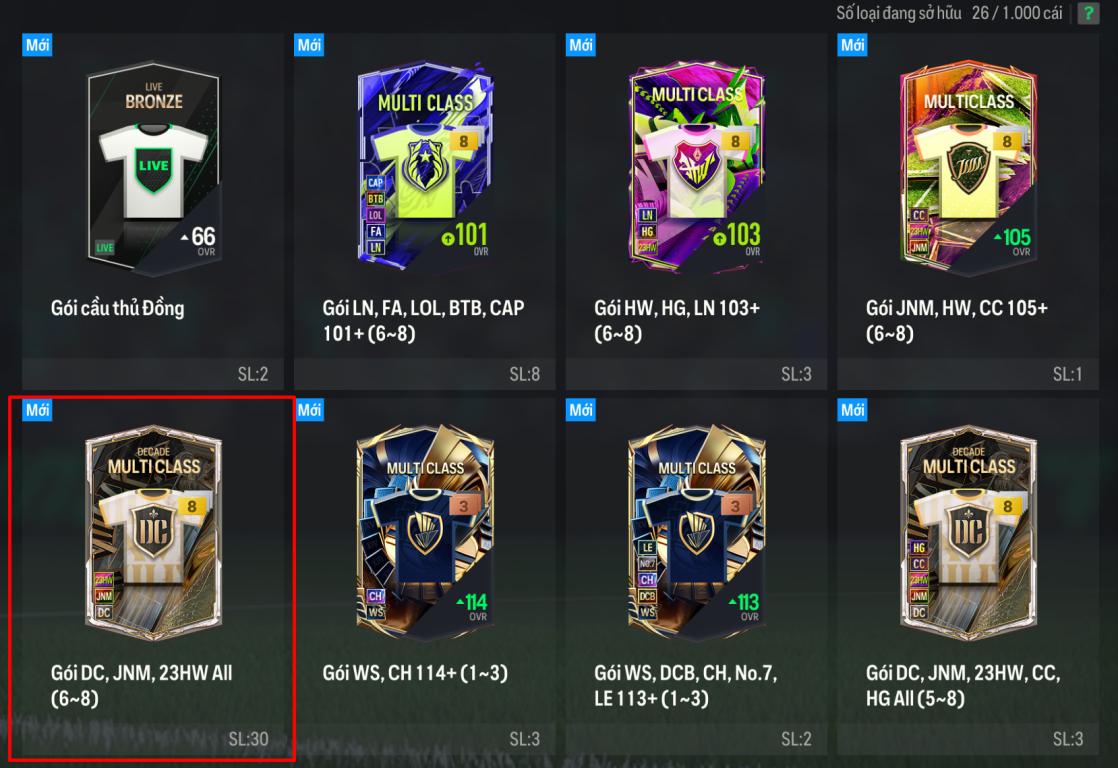Click 'Gói WS, DCB, CH, No.7, LE 113+' title
The image size is (1118, 768).
(686, 685)
